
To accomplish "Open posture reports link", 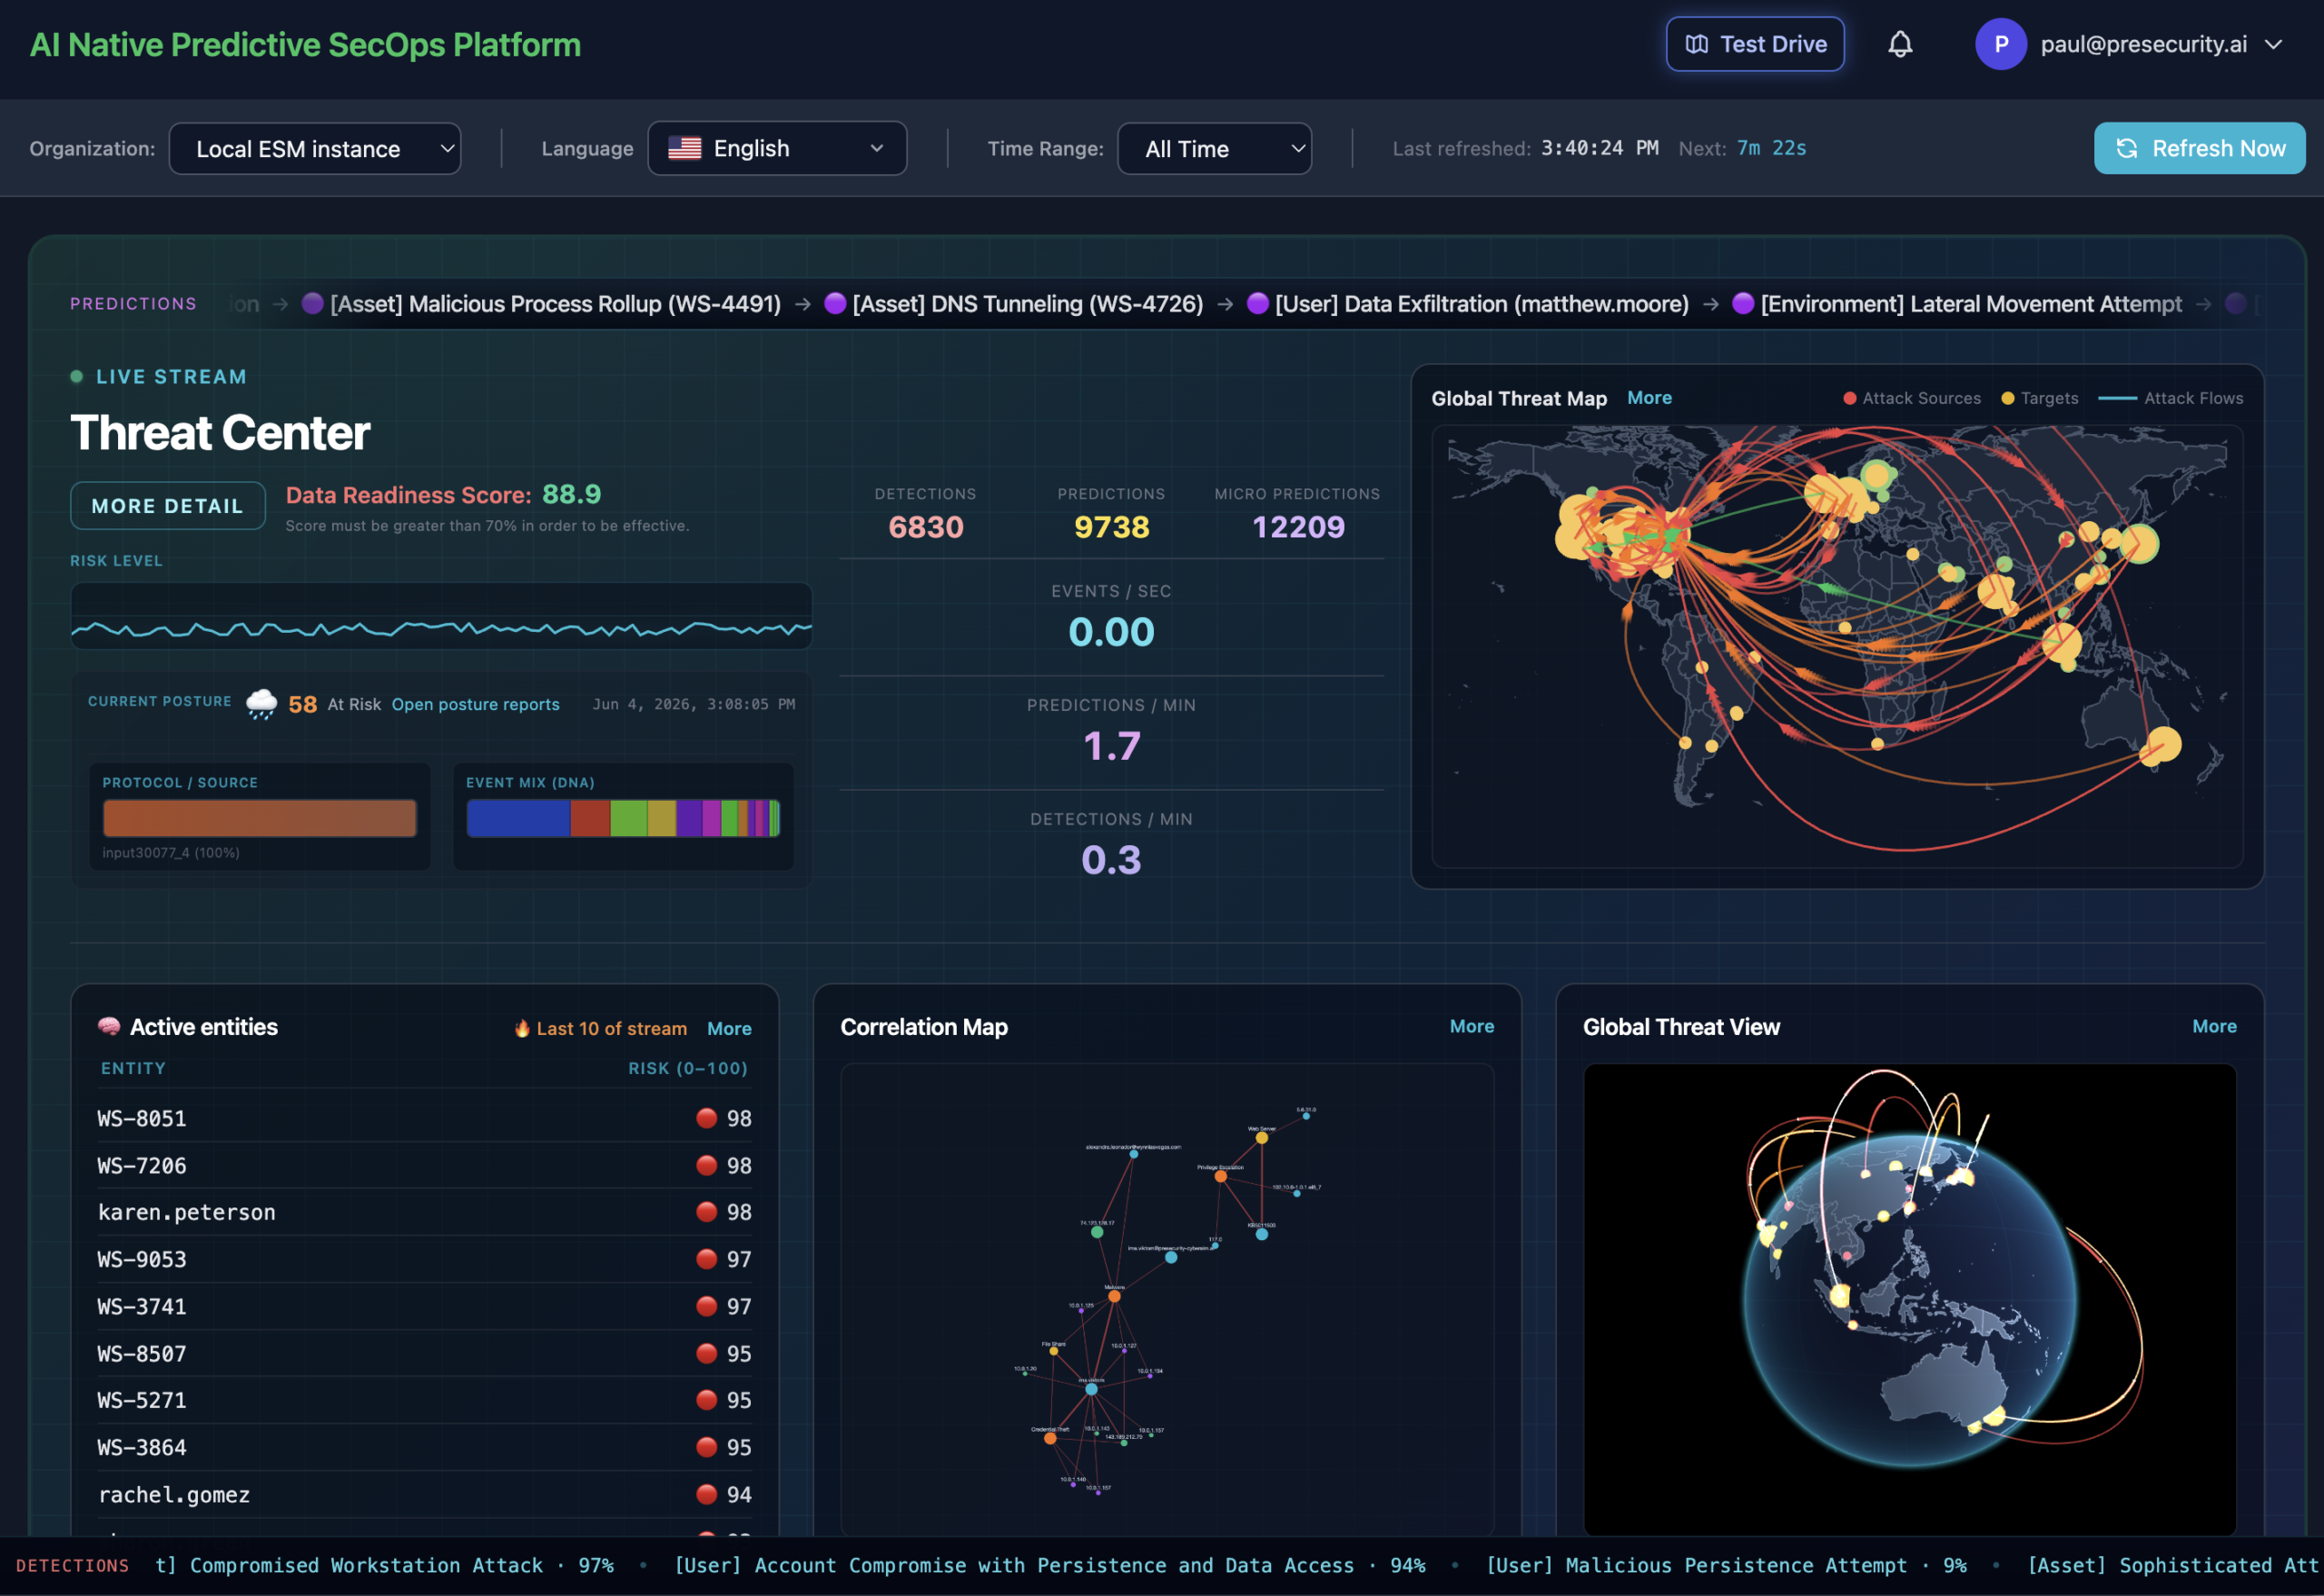I will coord(475,704).
